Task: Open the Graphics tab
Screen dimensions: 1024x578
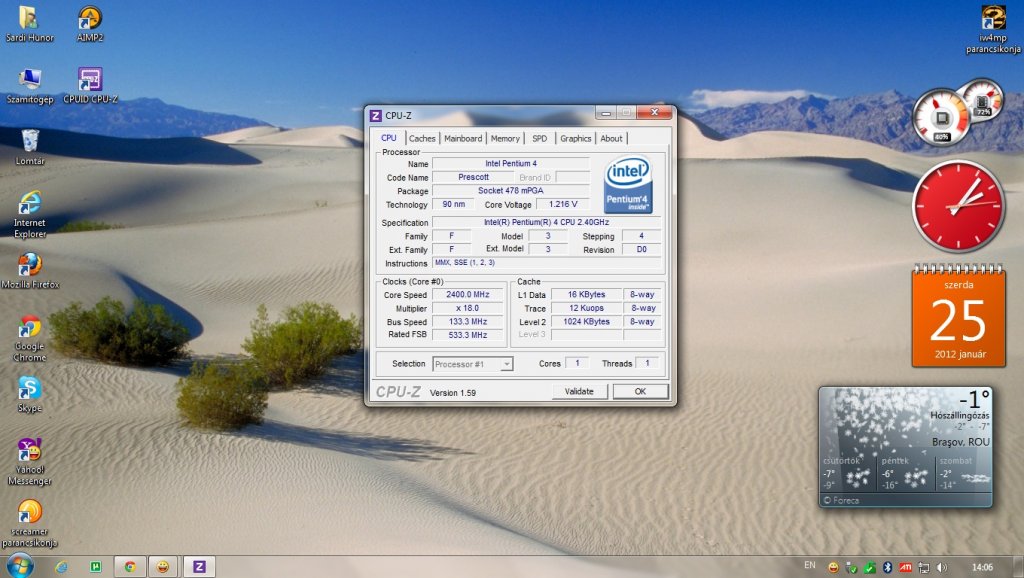Action: coord(575,138)
